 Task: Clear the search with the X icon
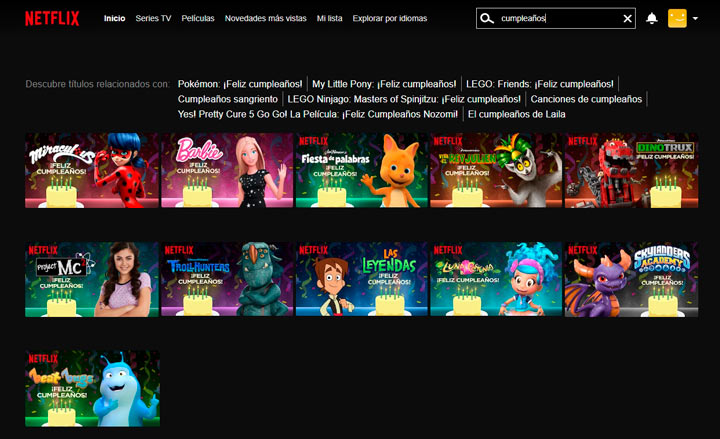point(627,18)
